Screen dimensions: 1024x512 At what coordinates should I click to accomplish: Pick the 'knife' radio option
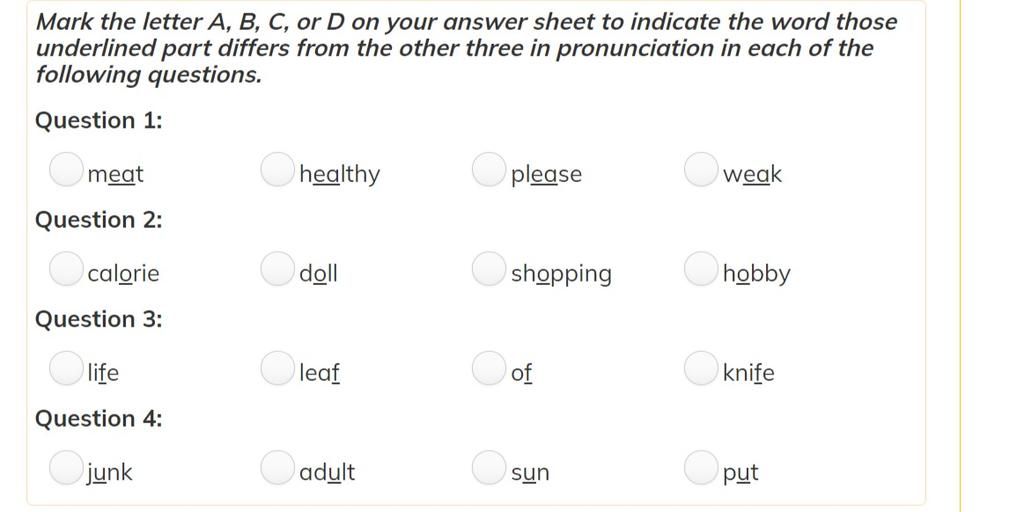point(701,369)
